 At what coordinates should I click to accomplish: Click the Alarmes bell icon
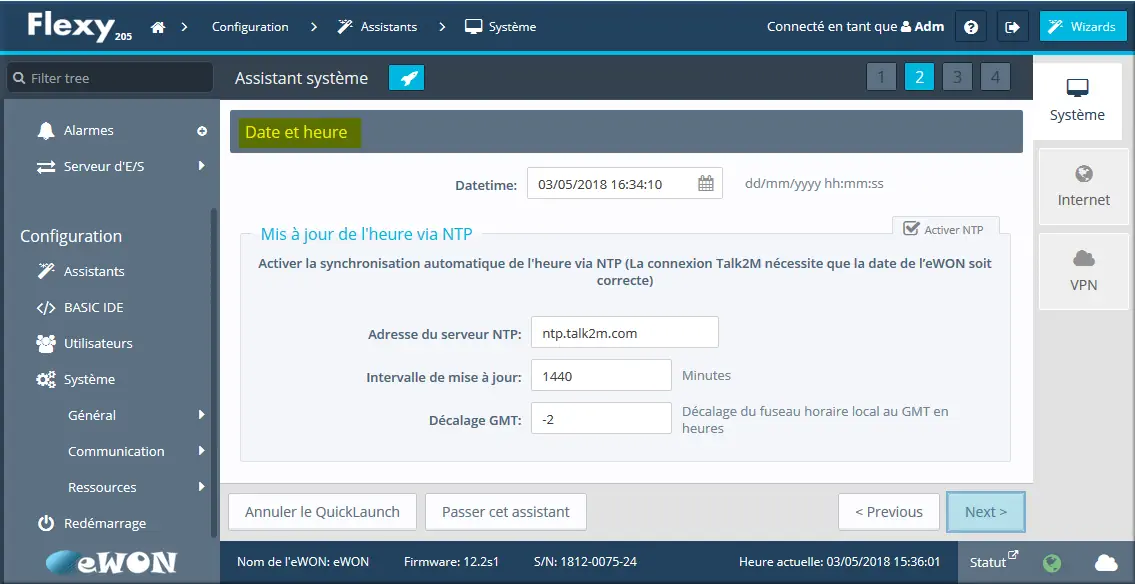click(x=46, y=131)
